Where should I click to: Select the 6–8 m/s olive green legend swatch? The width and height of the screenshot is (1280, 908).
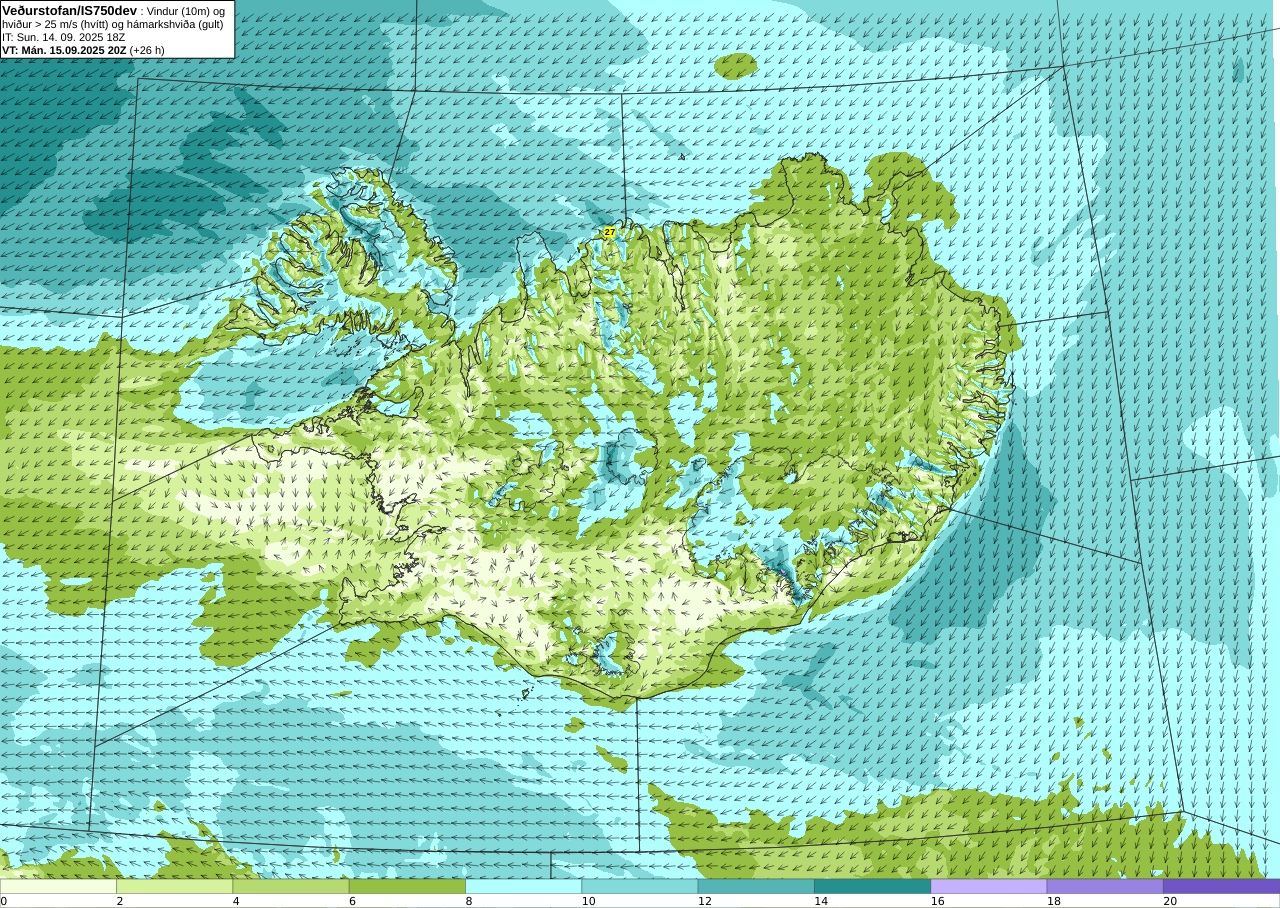[407, 886]
